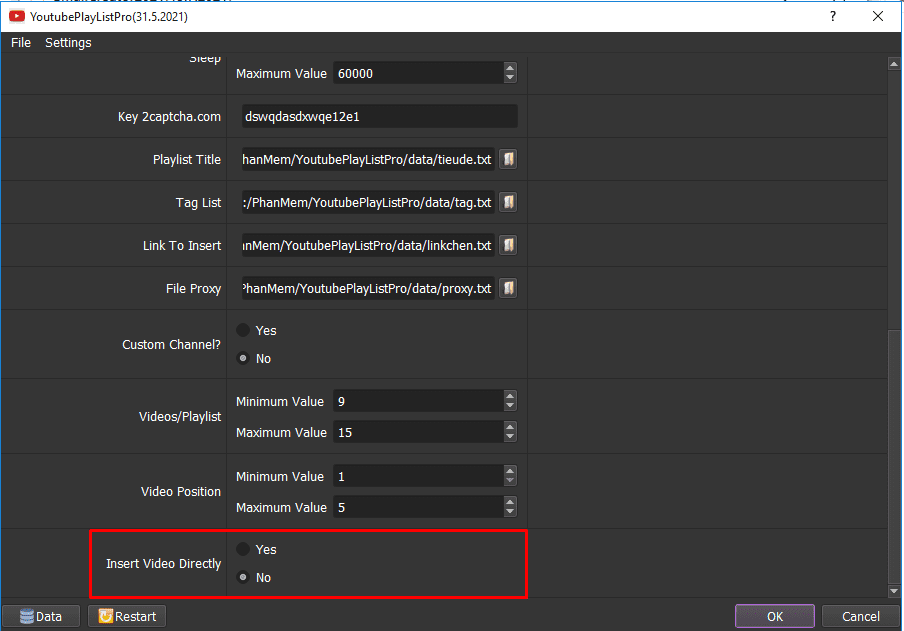
Task: Click the "Videos/Playlist" label
Action: pos(180,416)
